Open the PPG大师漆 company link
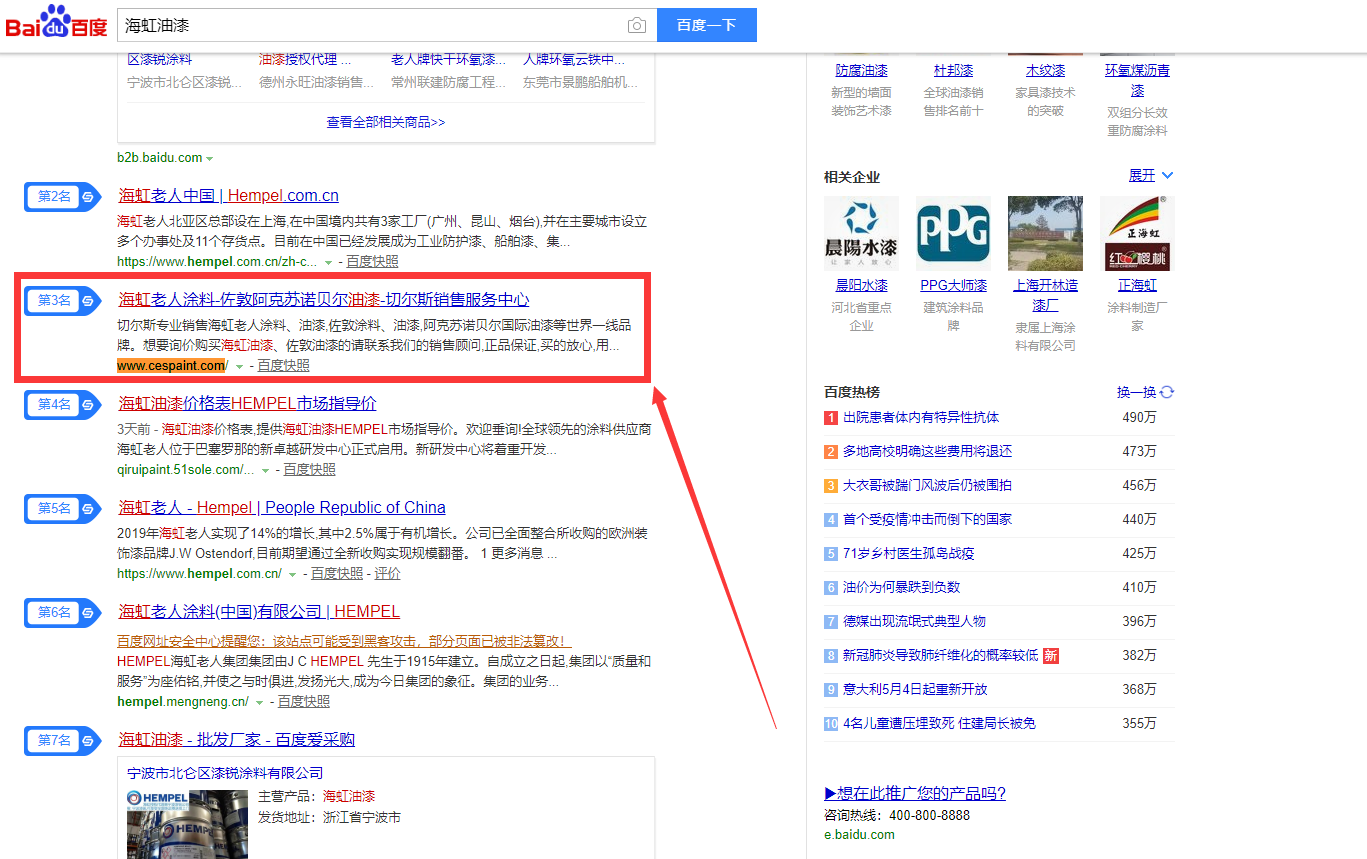The width and height of the screenshot is (1367, 859). coord(953,286)
